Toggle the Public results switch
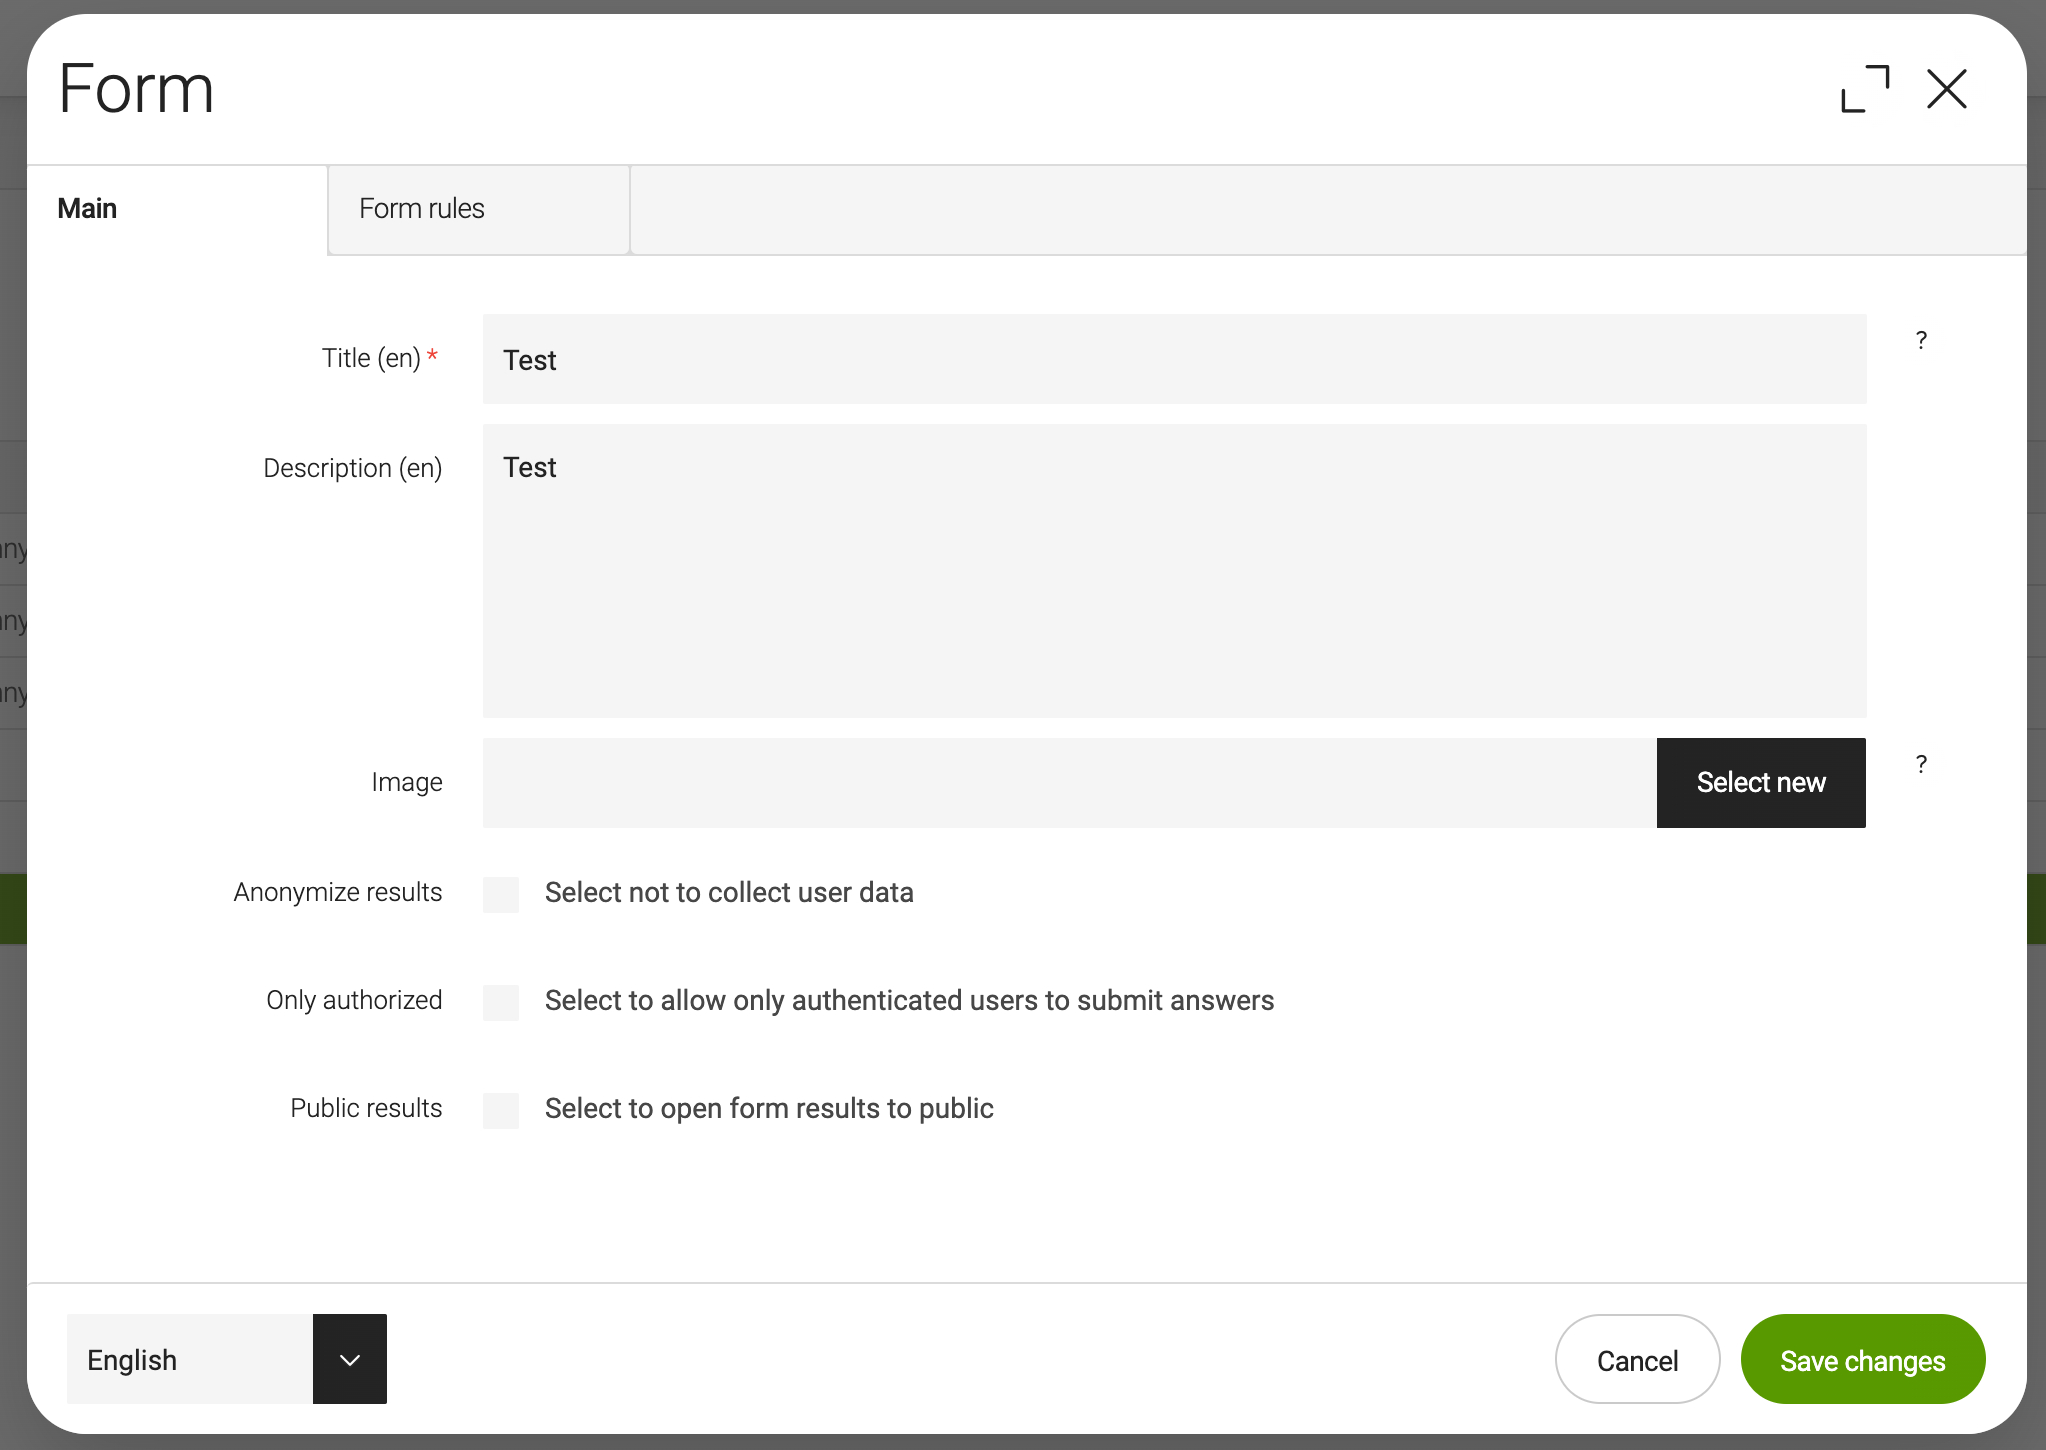 pyautogui.click(x=502, y=1109)
